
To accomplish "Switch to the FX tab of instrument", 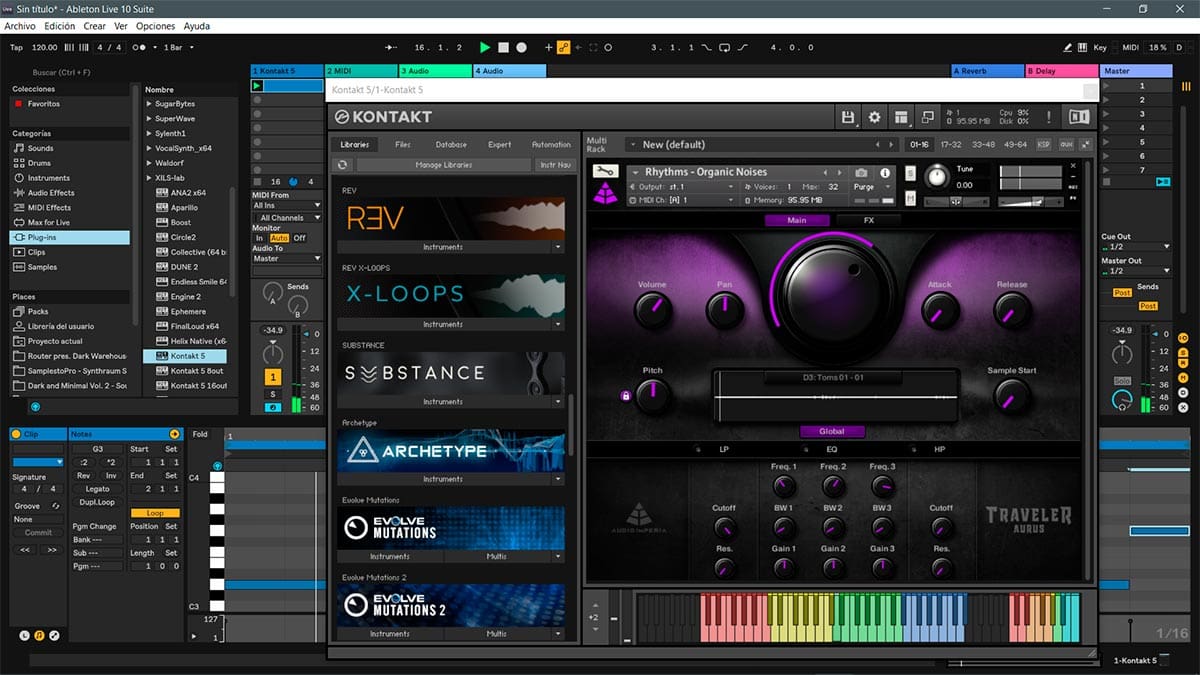I will (x=869, y=220).
